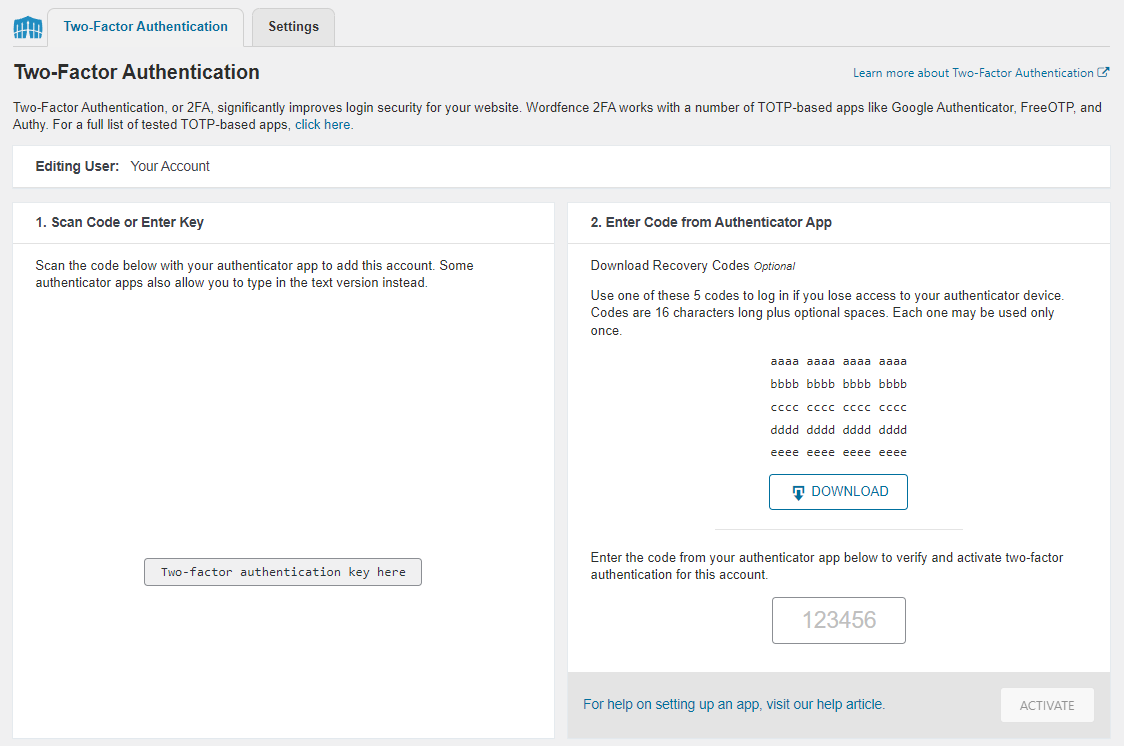Click the Two-Factor Authentication page title

click(x=136, y=72)
